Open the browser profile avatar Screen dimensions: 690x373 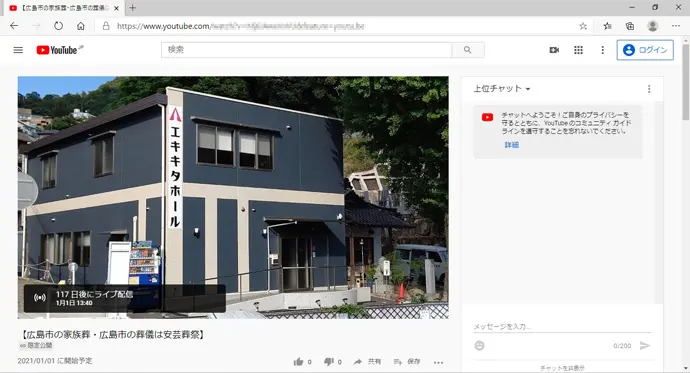point(653,26)
